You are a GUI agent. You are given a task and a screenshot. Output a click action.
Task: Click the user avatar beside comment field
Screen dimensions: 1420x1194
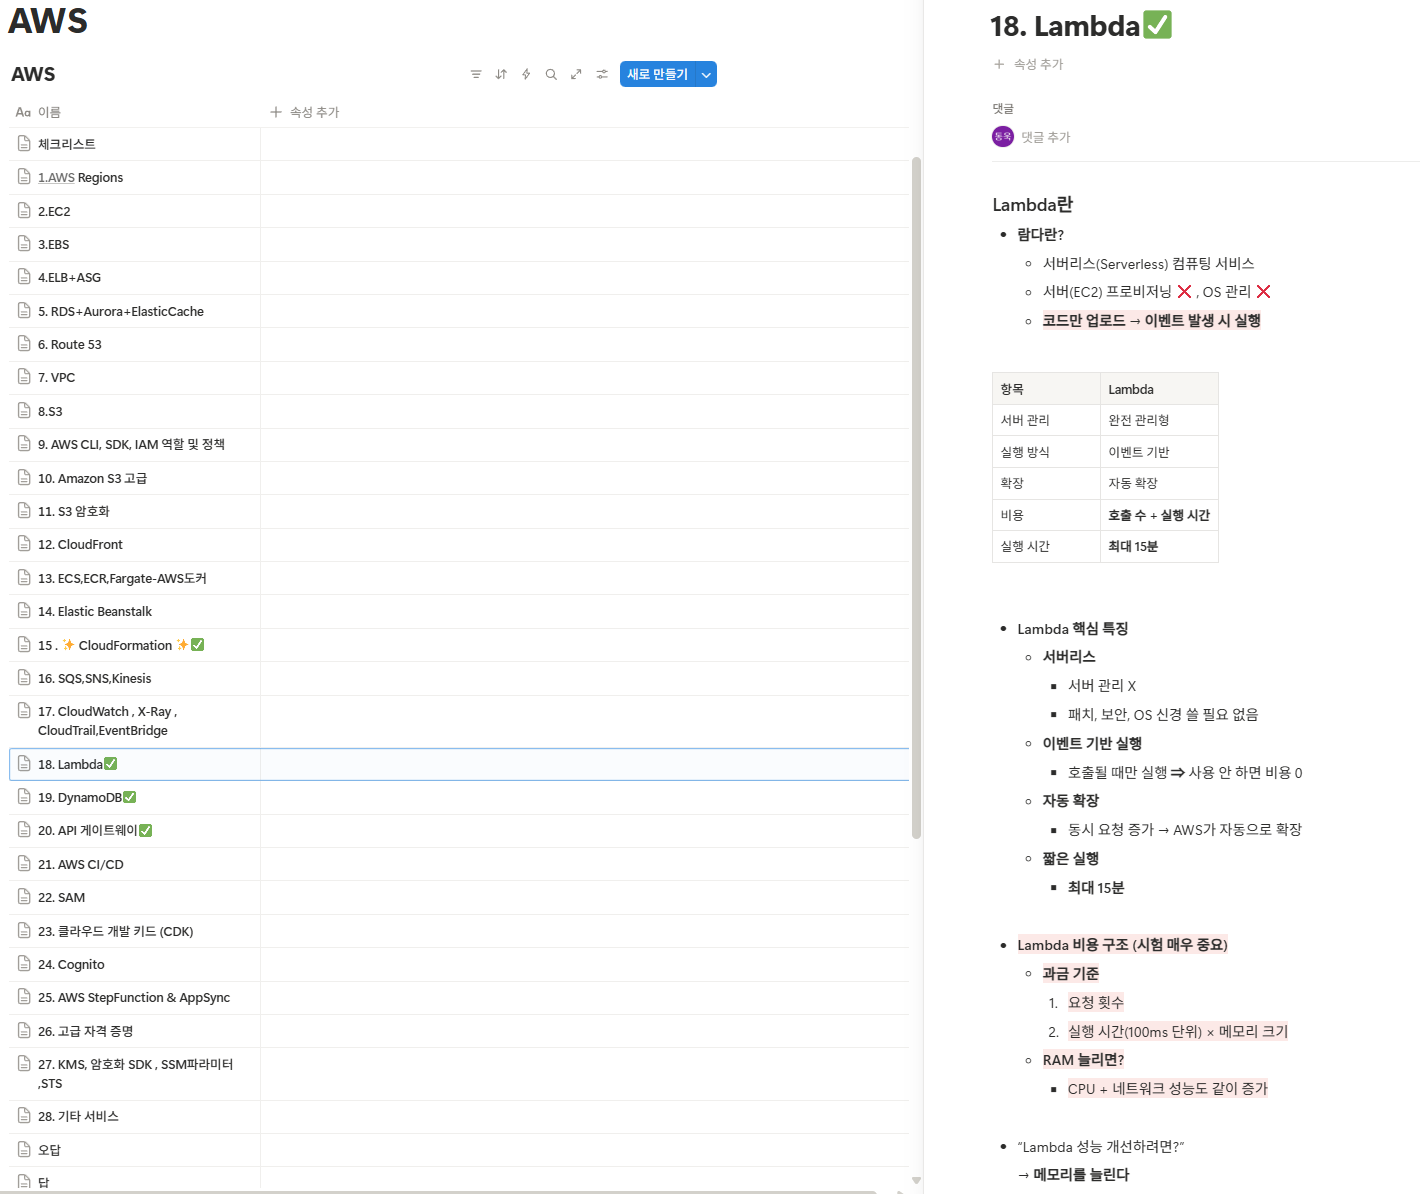1003,136
